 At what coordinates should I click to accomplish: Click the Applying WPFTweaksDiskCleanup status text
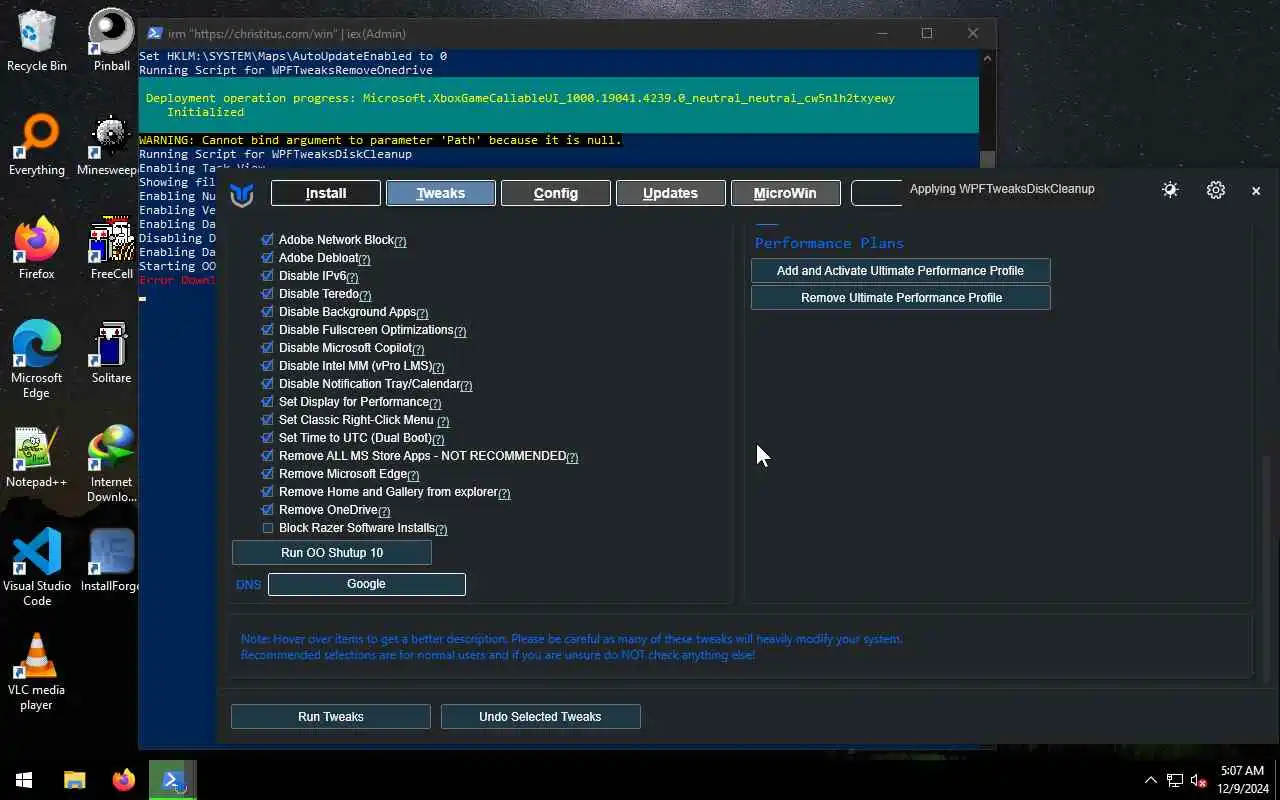tap(1002, 189)
